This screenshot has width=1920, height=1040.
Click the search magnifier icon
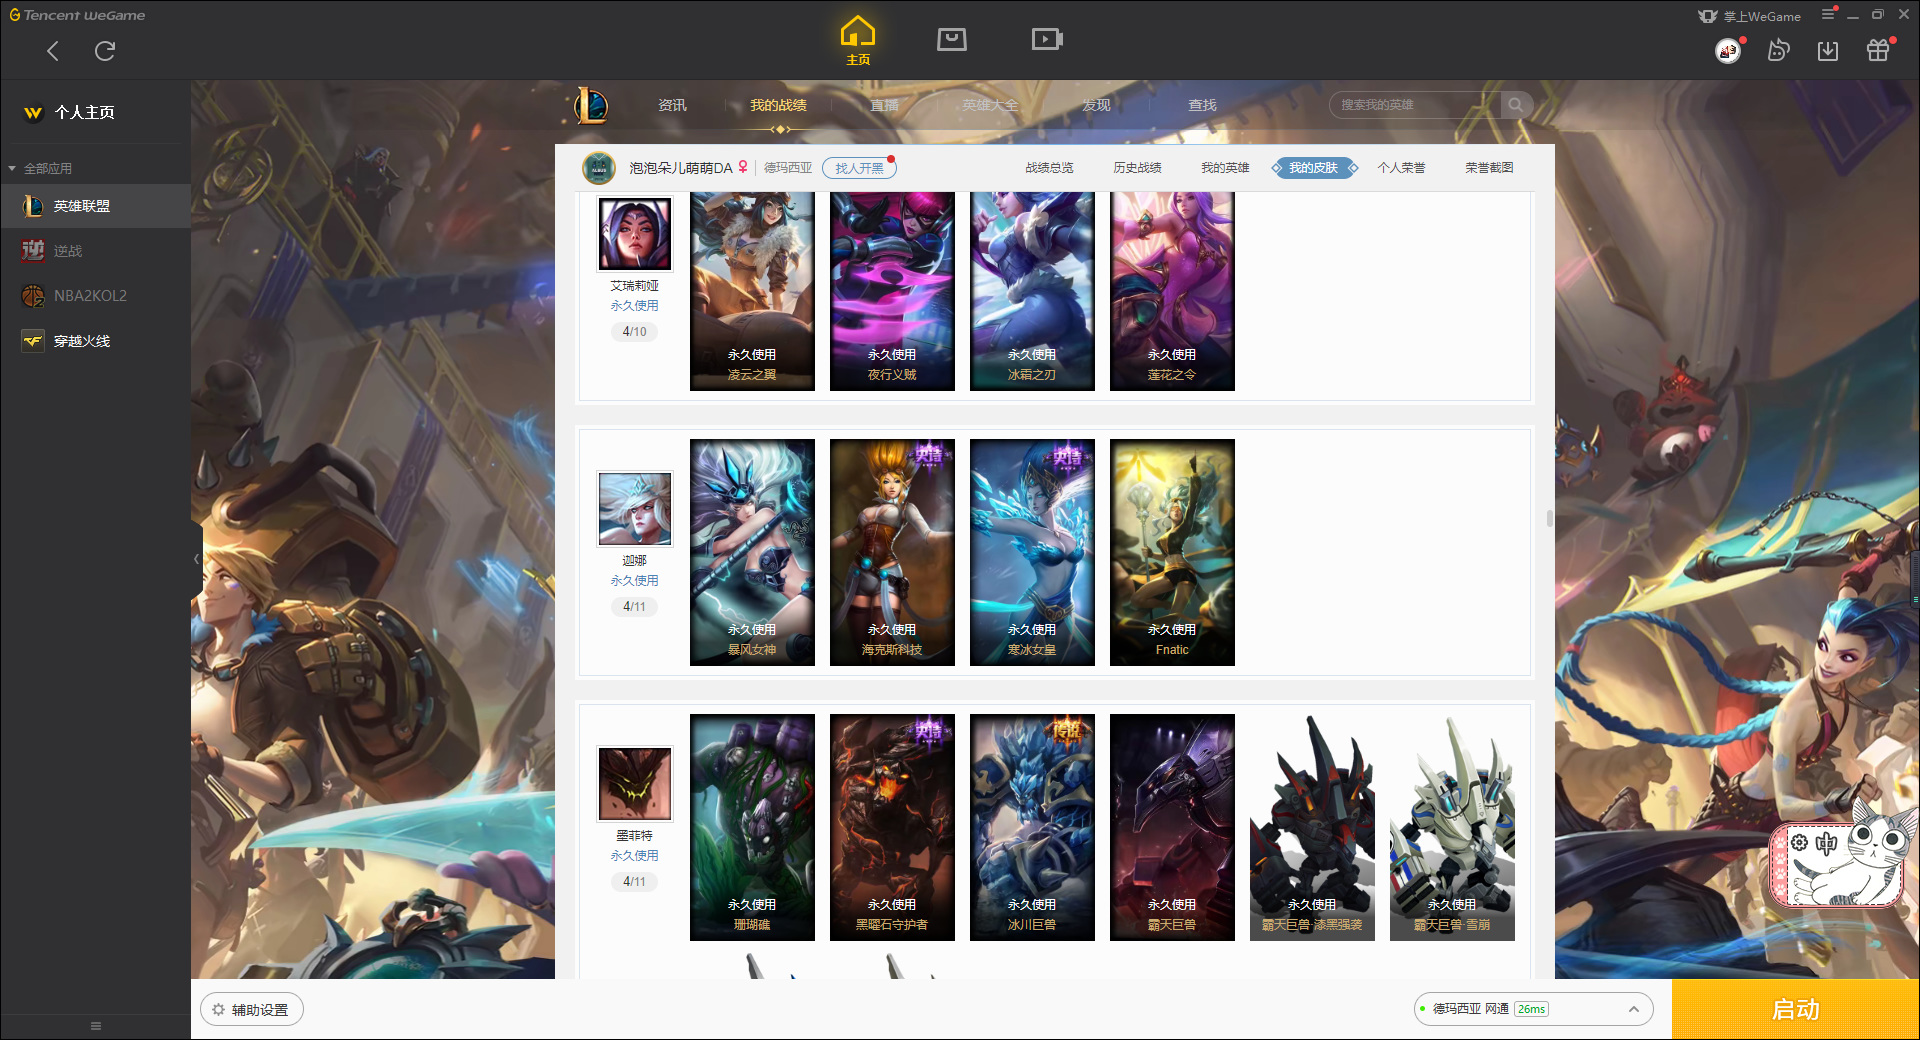point(1516,105)
